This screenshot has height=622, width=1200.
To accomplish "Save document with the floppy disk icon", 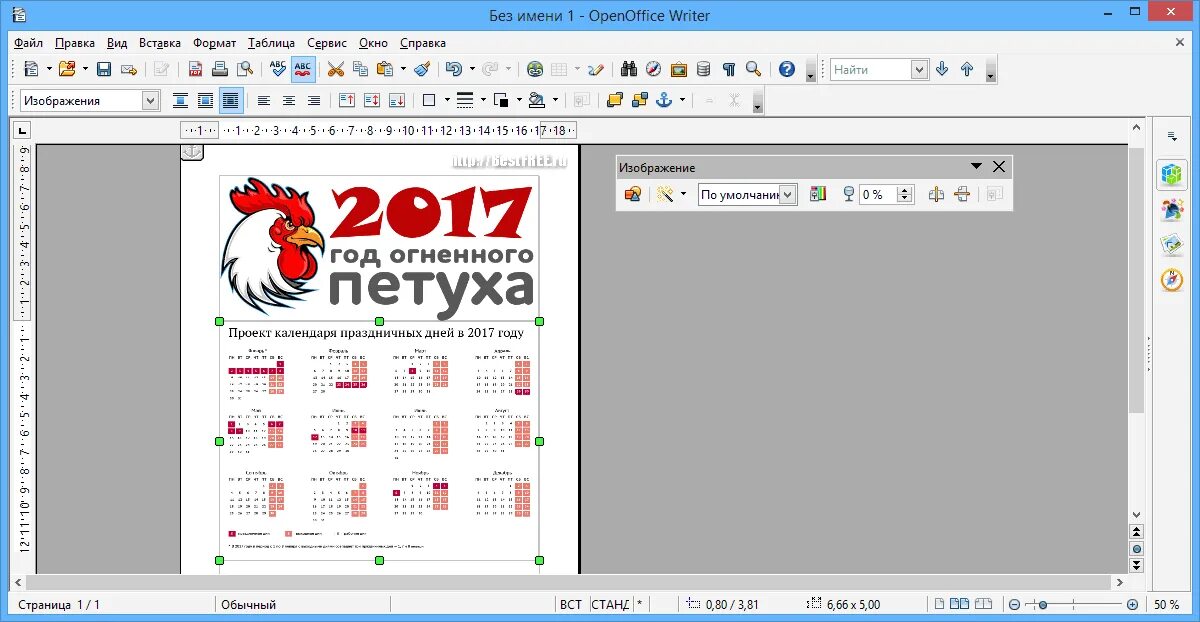I will [x=104, y=69].
